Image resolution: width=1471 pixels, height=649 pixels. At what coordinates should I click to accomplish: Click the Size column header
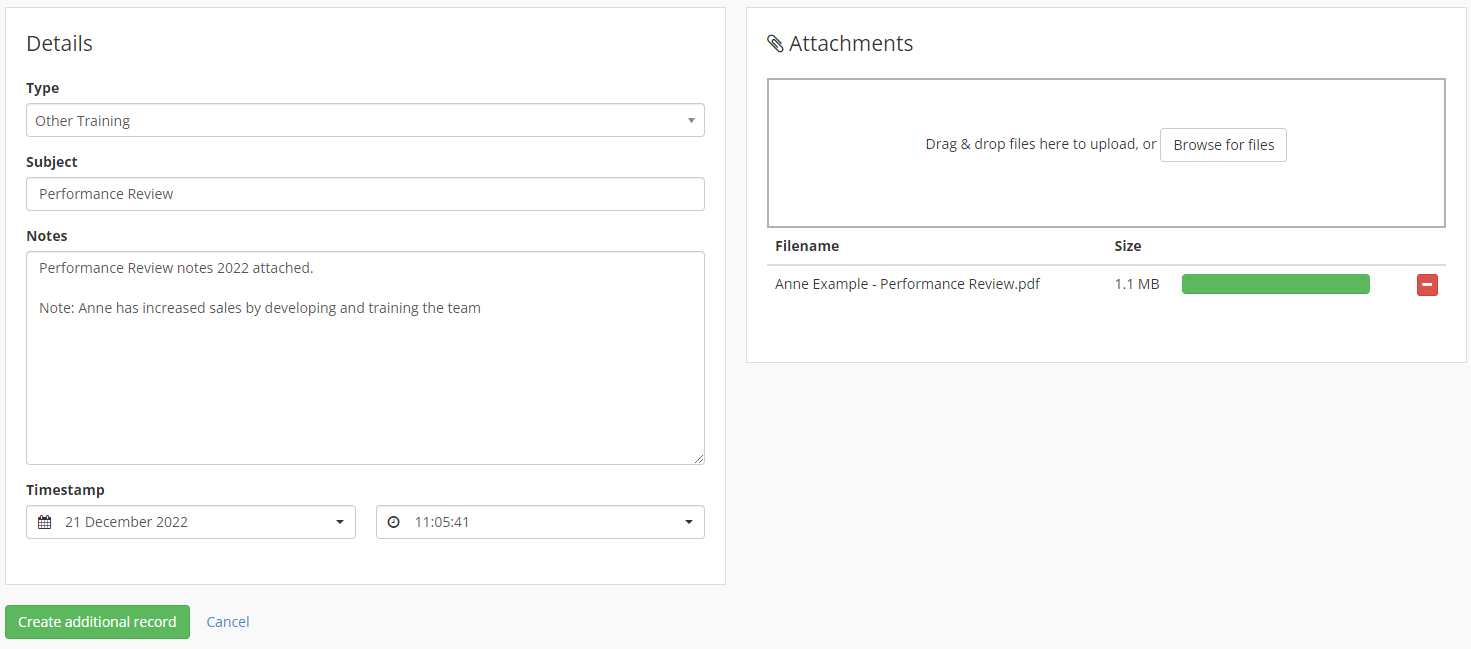pos(1128,246)
